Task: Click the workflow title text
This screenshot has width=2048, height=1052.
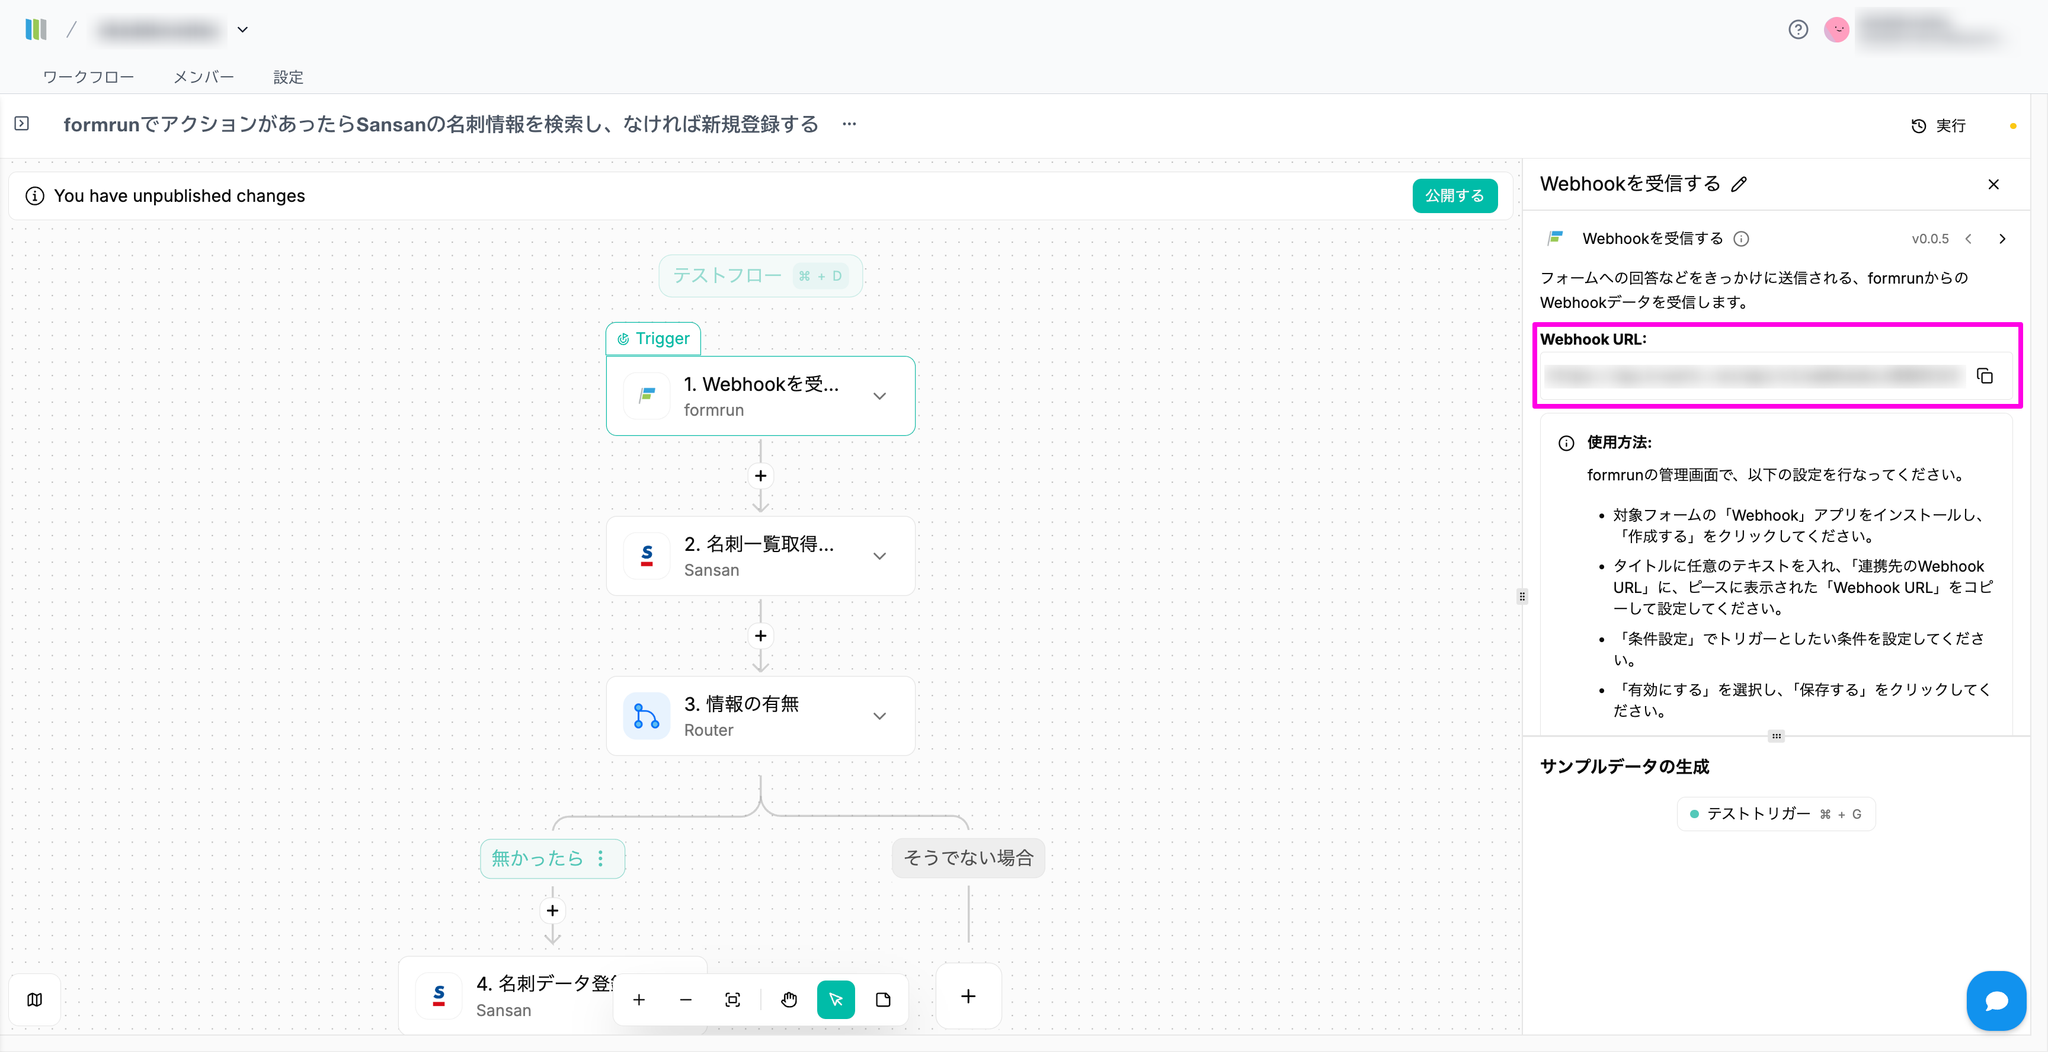Action: (441, 124)
